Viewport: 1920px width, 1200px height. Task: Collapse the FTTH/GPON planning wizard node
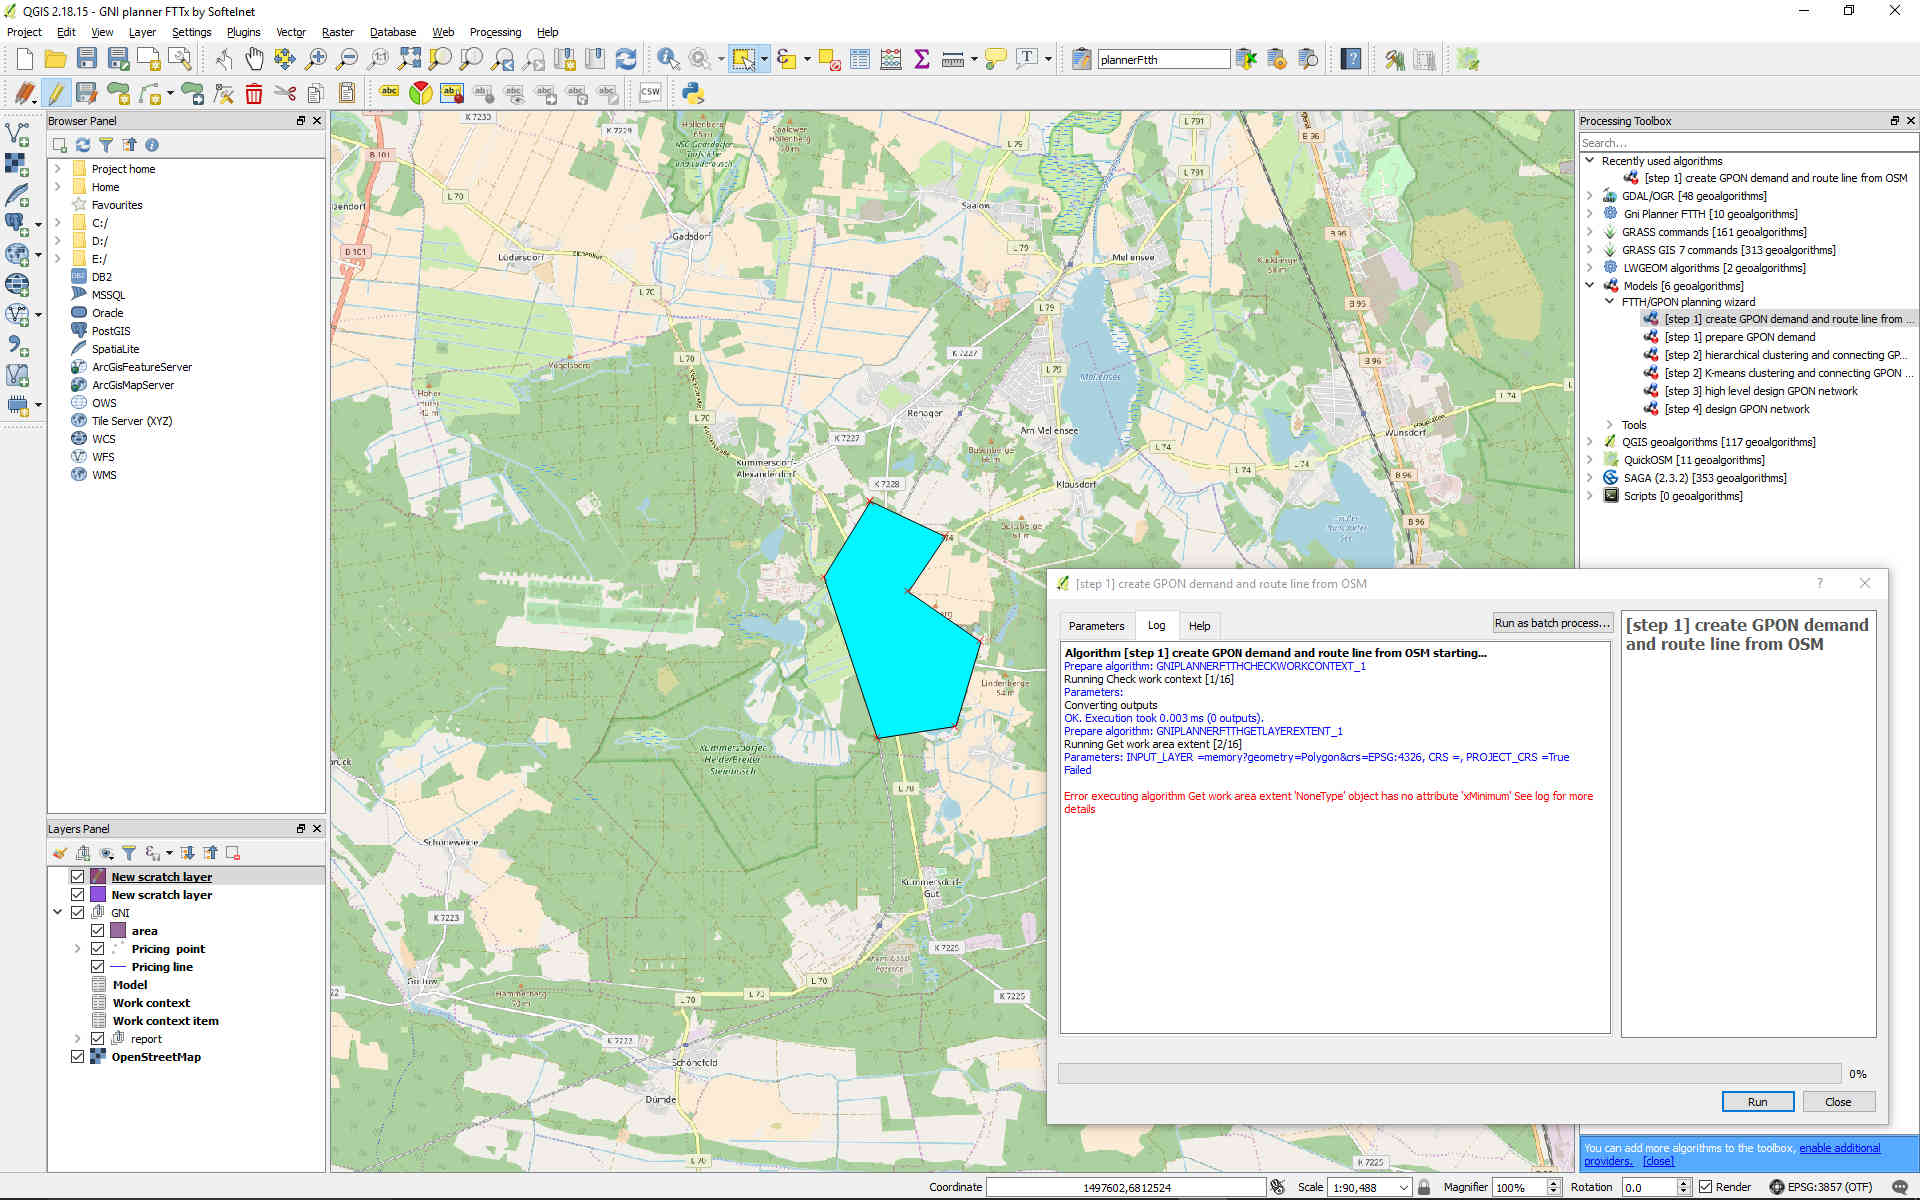(x=1609, y=302)
